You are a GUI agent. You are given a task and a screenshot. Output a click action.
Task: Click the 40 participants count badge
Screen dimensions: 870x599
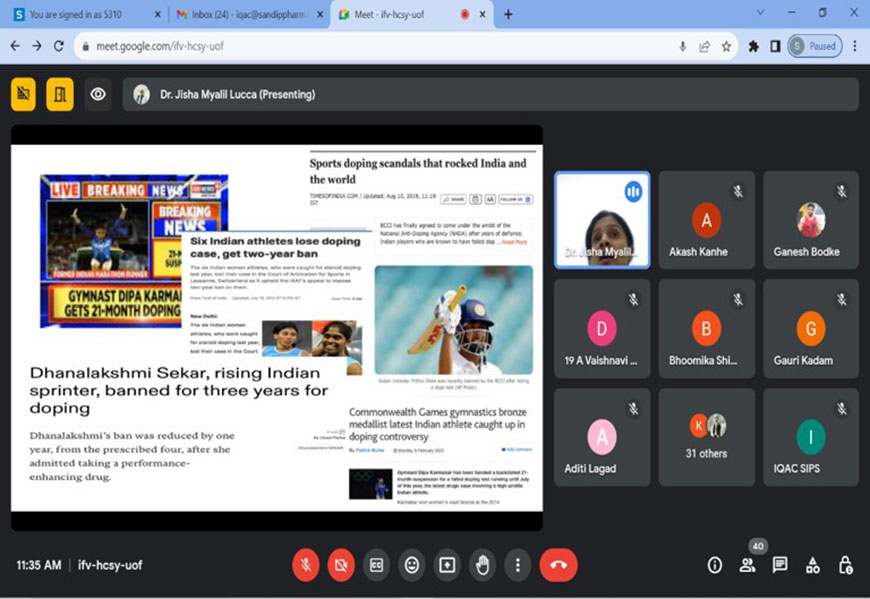(758, 546)
